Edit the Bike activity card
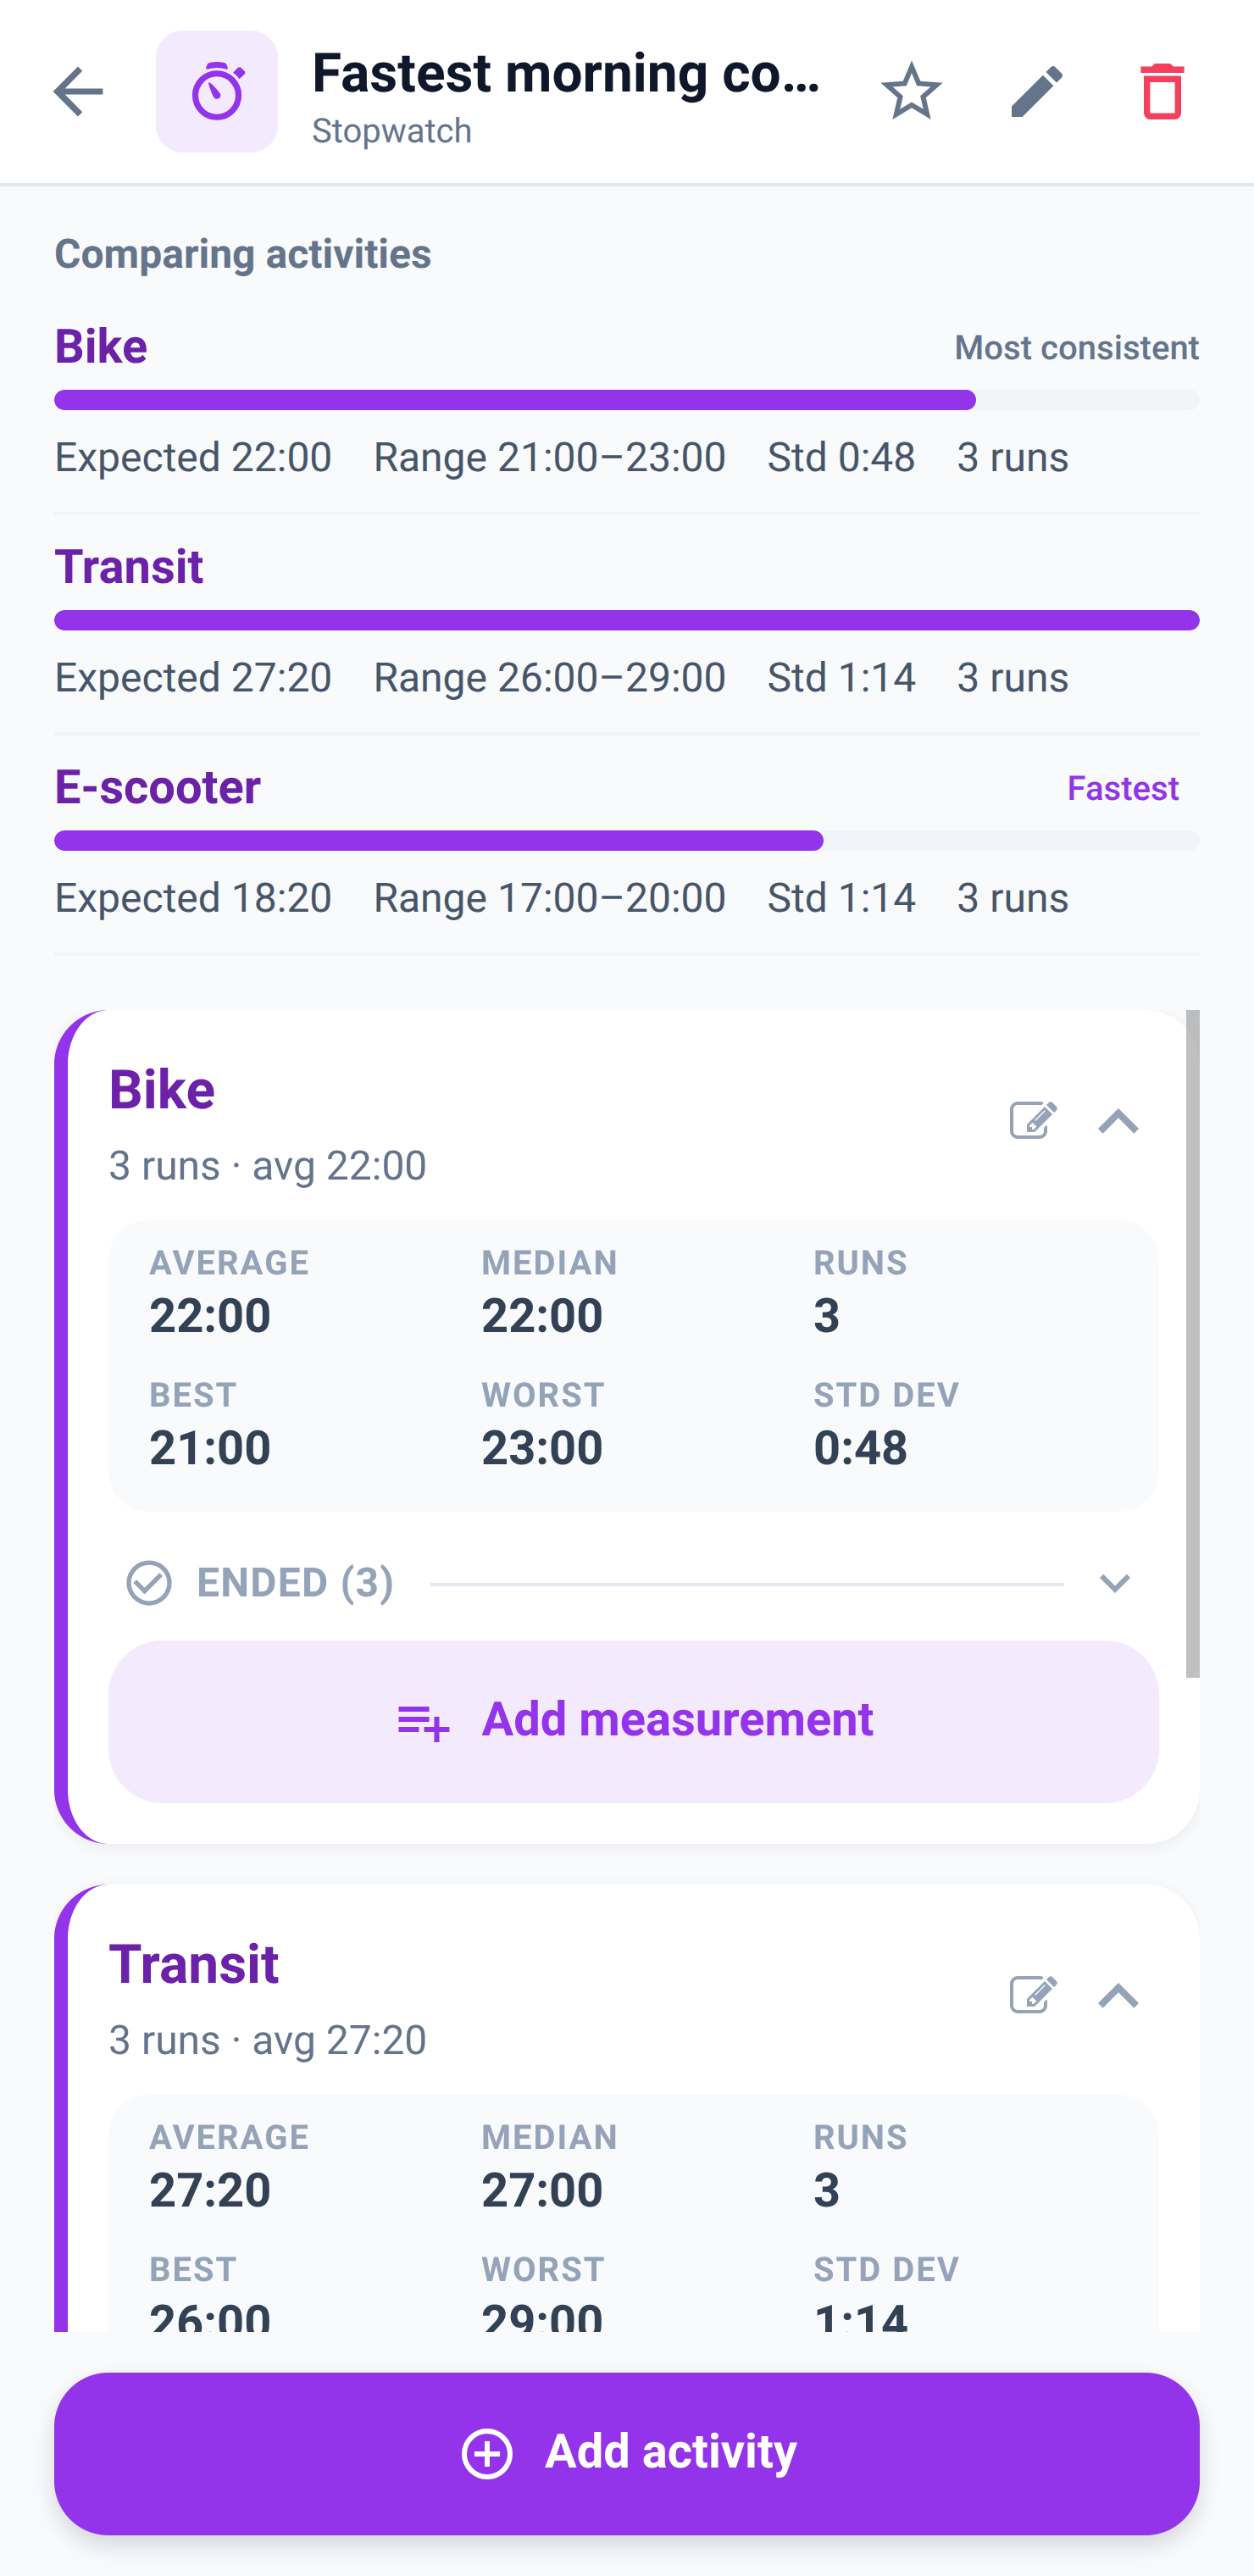The height and width of the screenshot is (2576, 1254). click(x=1033, y=1121)
